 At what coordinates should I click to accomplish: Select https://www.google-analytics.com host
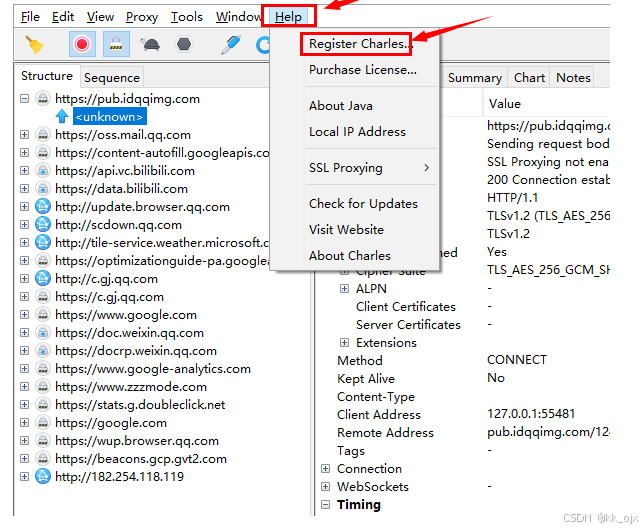pos(153,369)
